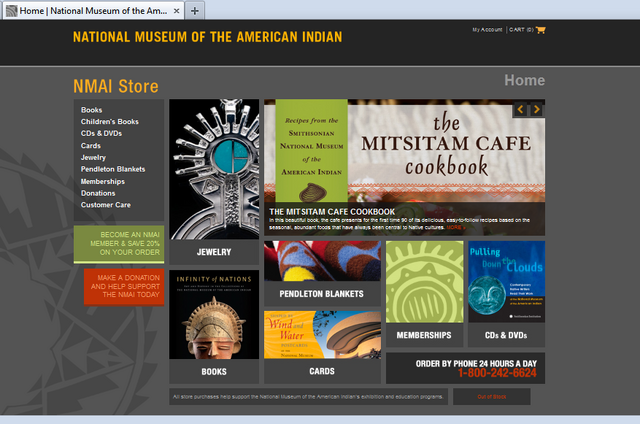
Task: Select CDs & DVDs in the sidebar menu
Action: (101, 133)
